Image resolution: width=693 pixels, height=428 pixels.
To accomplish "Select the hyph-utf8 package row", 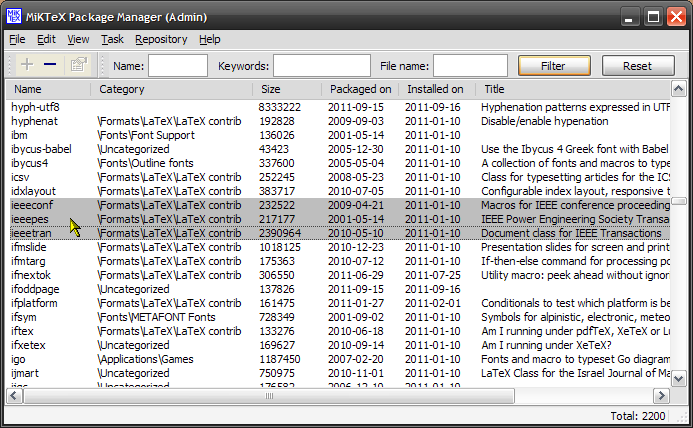I will click(339, 107).
